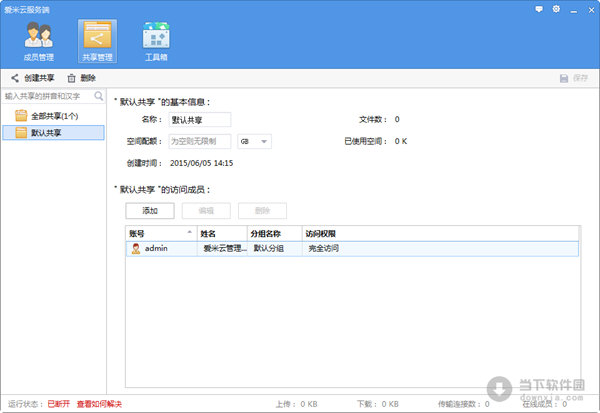Viewport: 600px width, 413px height.
Task: Click the 删除 trash icon in toolbar
Action: point(72,78)
